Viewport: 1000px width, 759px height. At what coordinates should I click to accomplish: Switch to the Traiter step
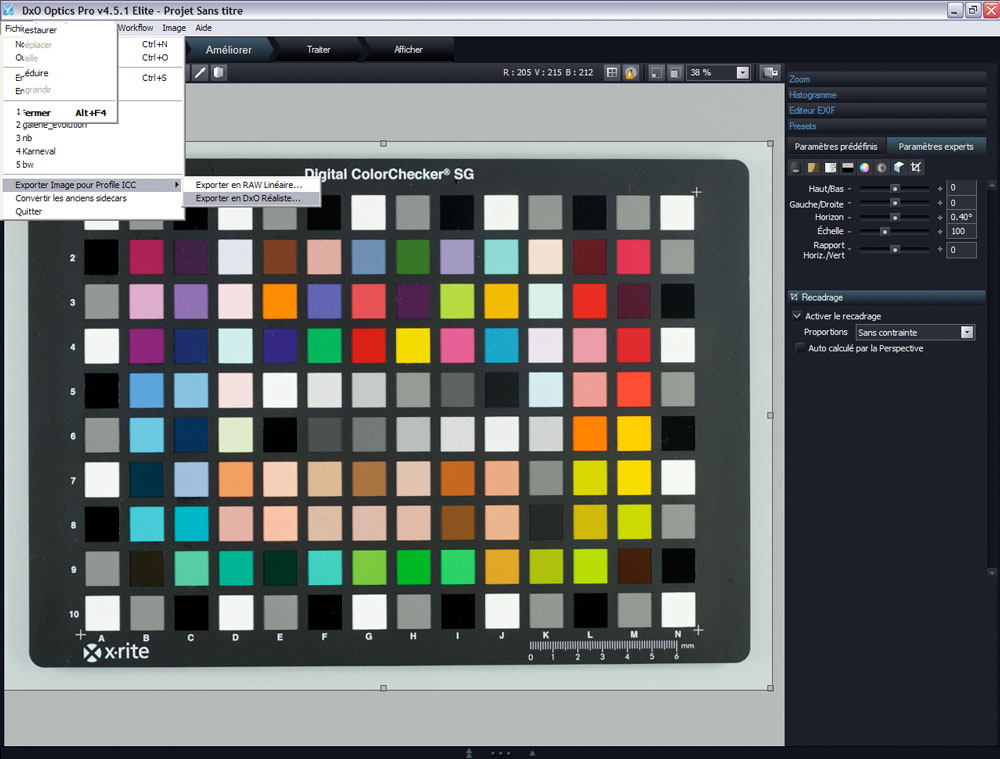[x=318, y=50]
